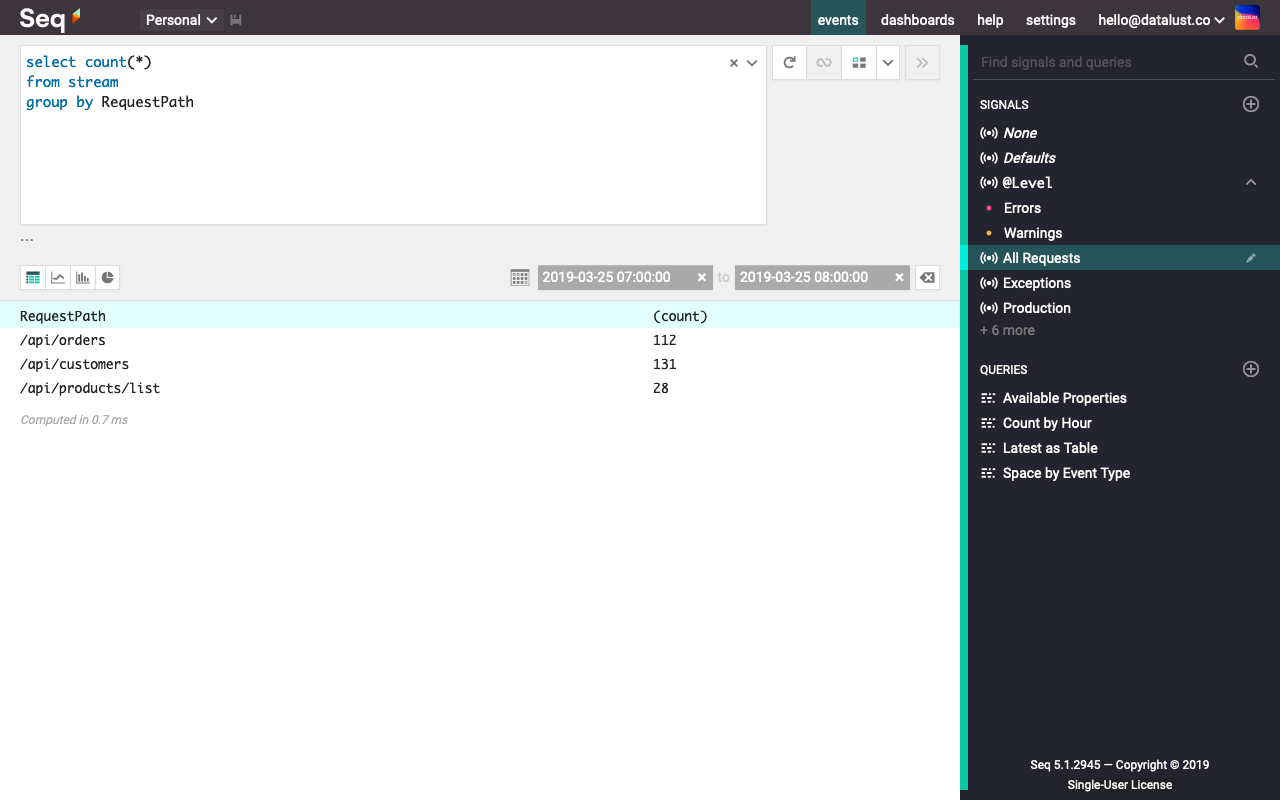Select the /api/orders row
The height and width of the screenshot is (800, 1280).
coord(480,340)
